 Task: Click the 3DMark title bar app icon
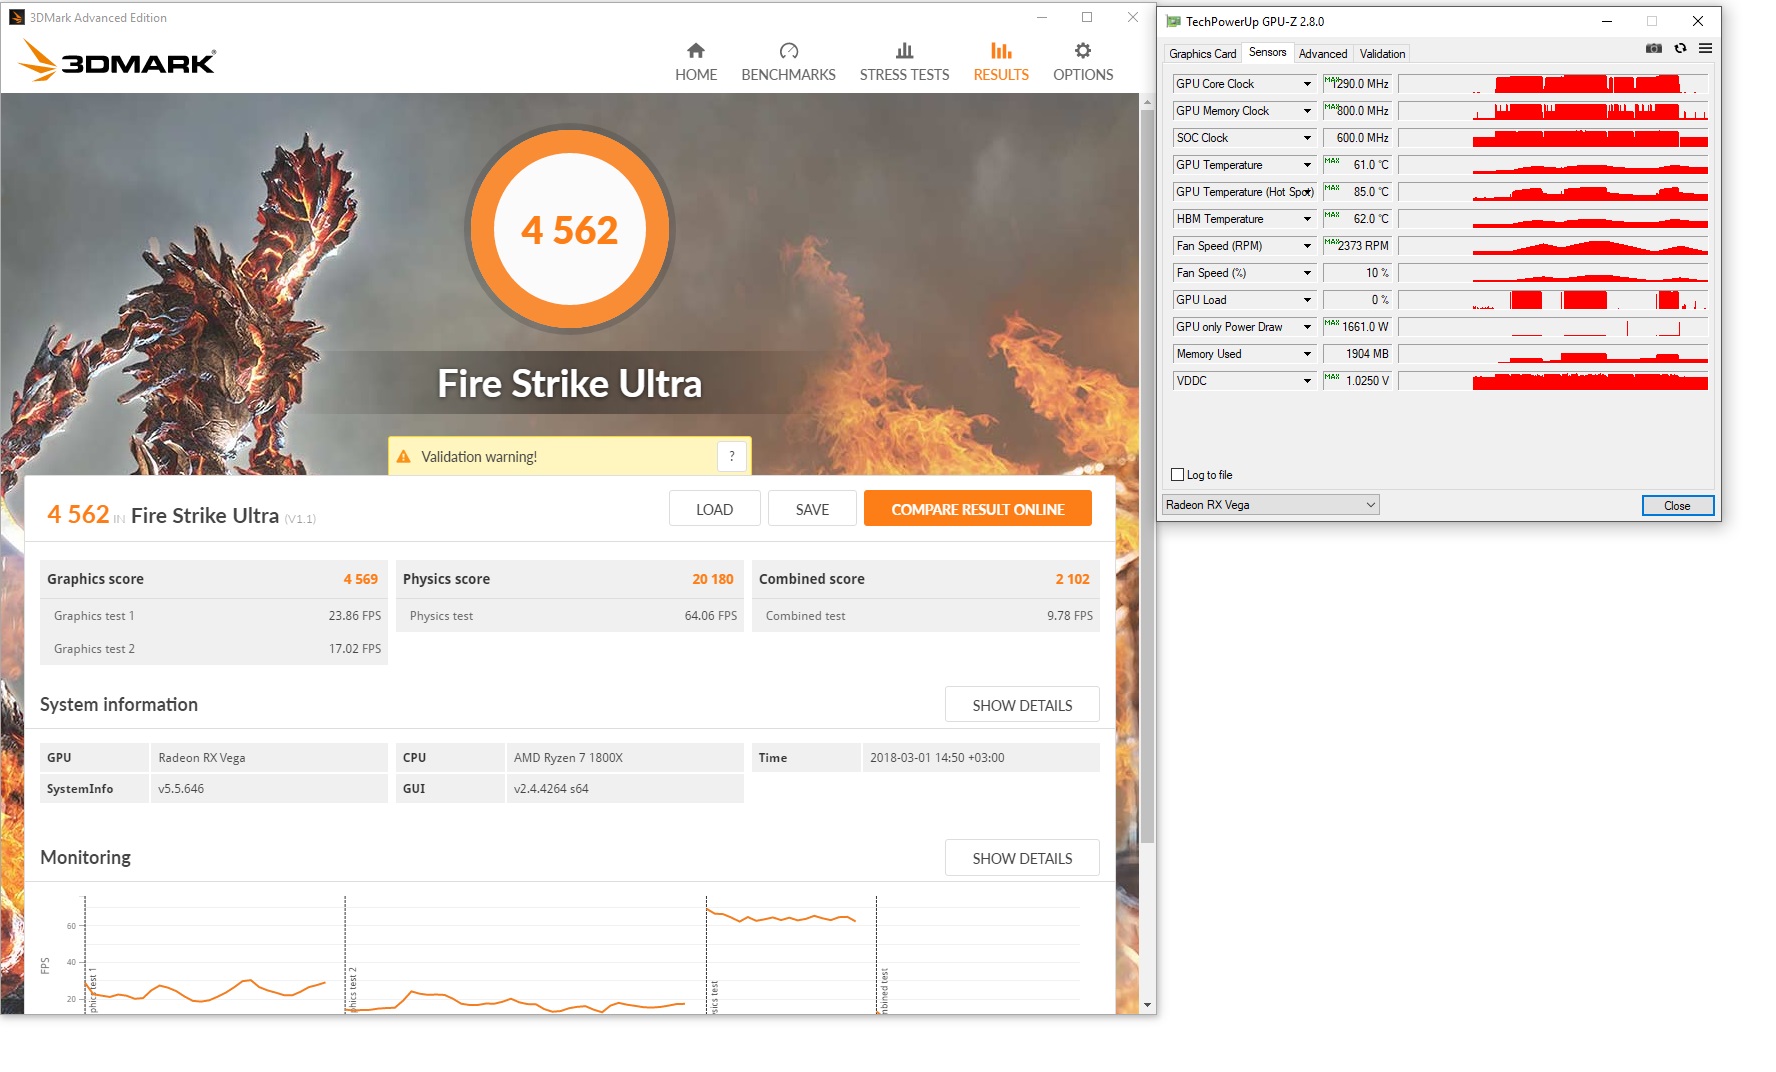[x=17, y=17]
